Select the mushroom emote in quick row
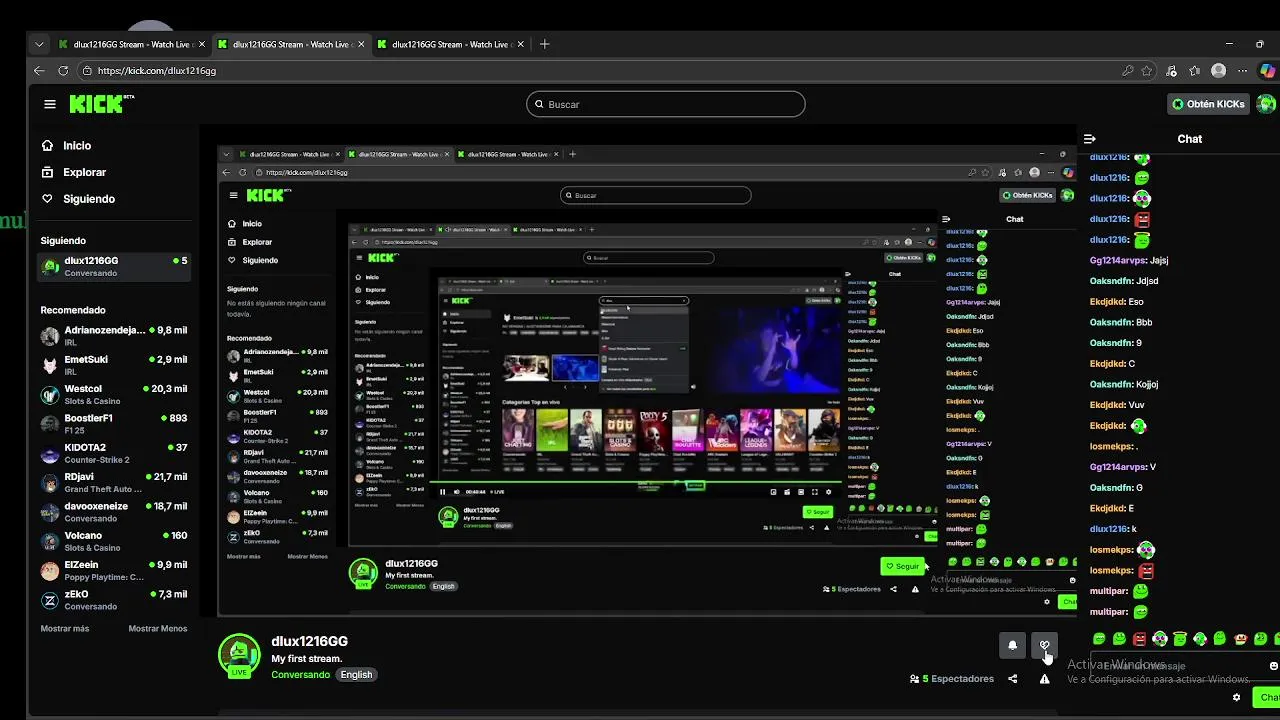The image size is (1280, 720). click(1240, 639)
